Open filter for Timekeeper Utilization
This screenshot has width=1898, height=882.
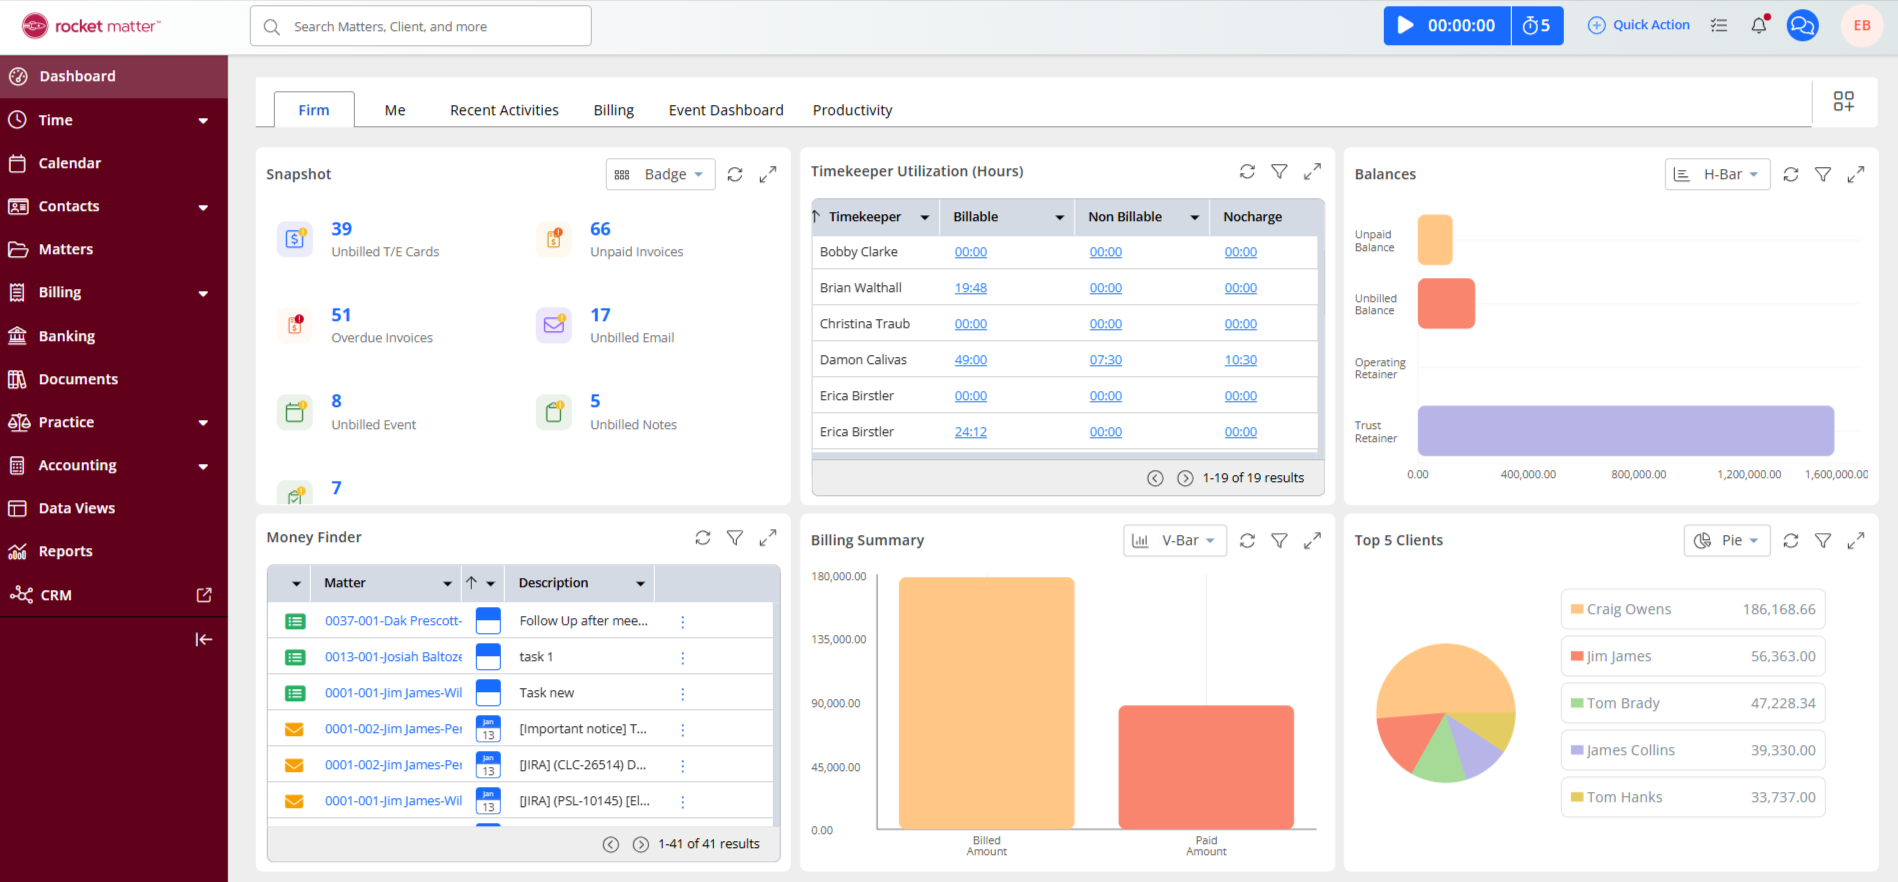tap(1279, 172)
